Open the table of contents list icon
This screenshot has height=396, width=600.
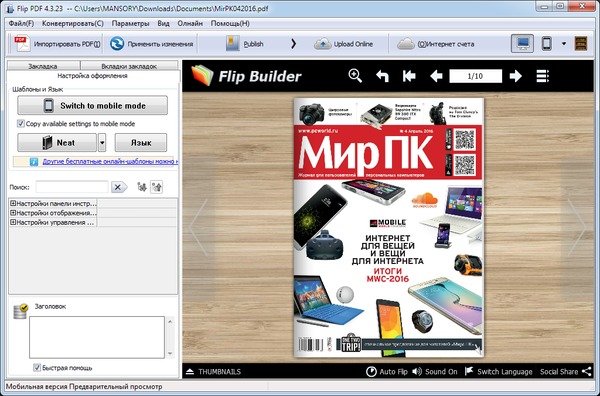coord(542,76)
